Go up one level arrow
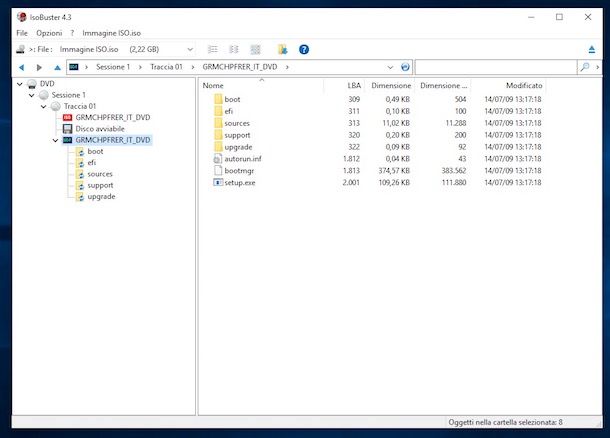The width and height of the screenshot is (610, 438). (58, 67)
